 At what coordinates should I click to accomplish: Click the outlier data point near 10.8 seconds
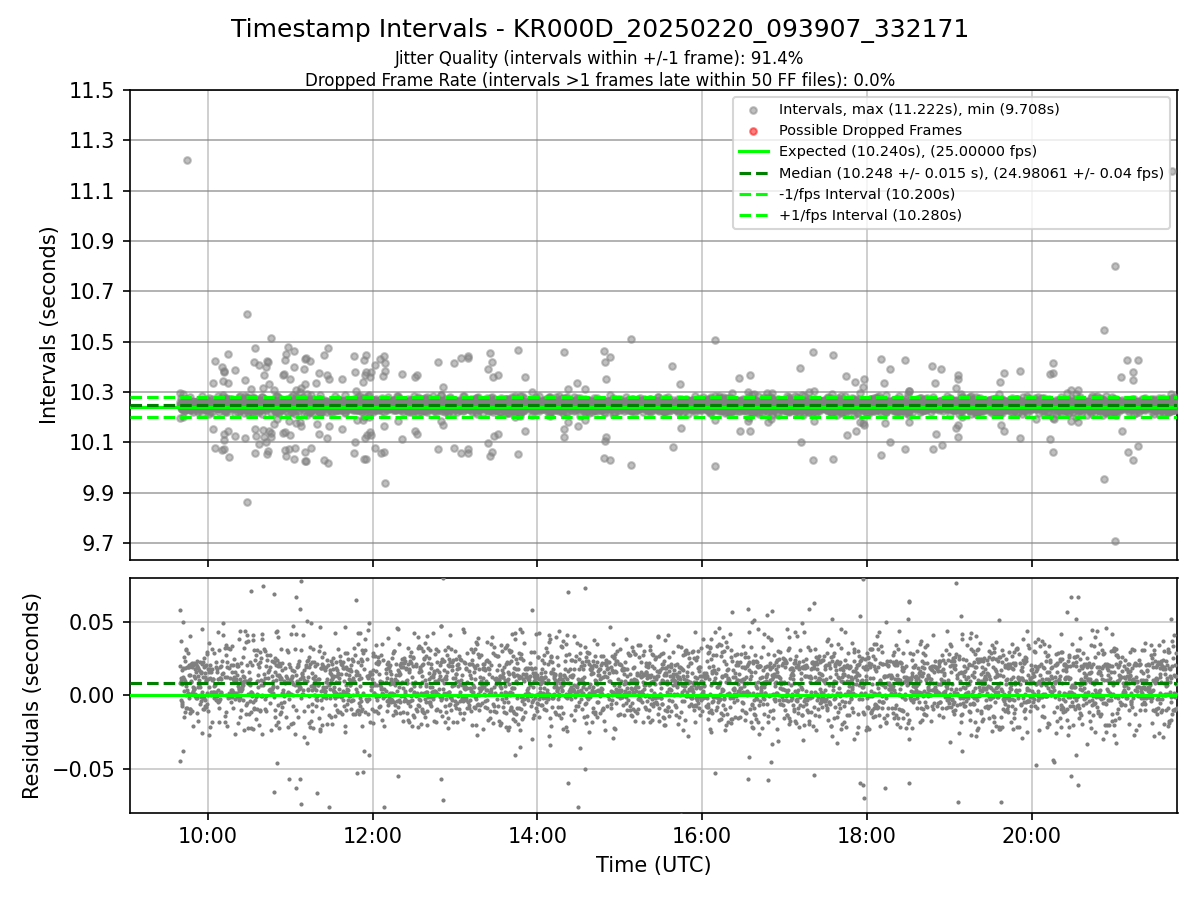click(1115, 266)
